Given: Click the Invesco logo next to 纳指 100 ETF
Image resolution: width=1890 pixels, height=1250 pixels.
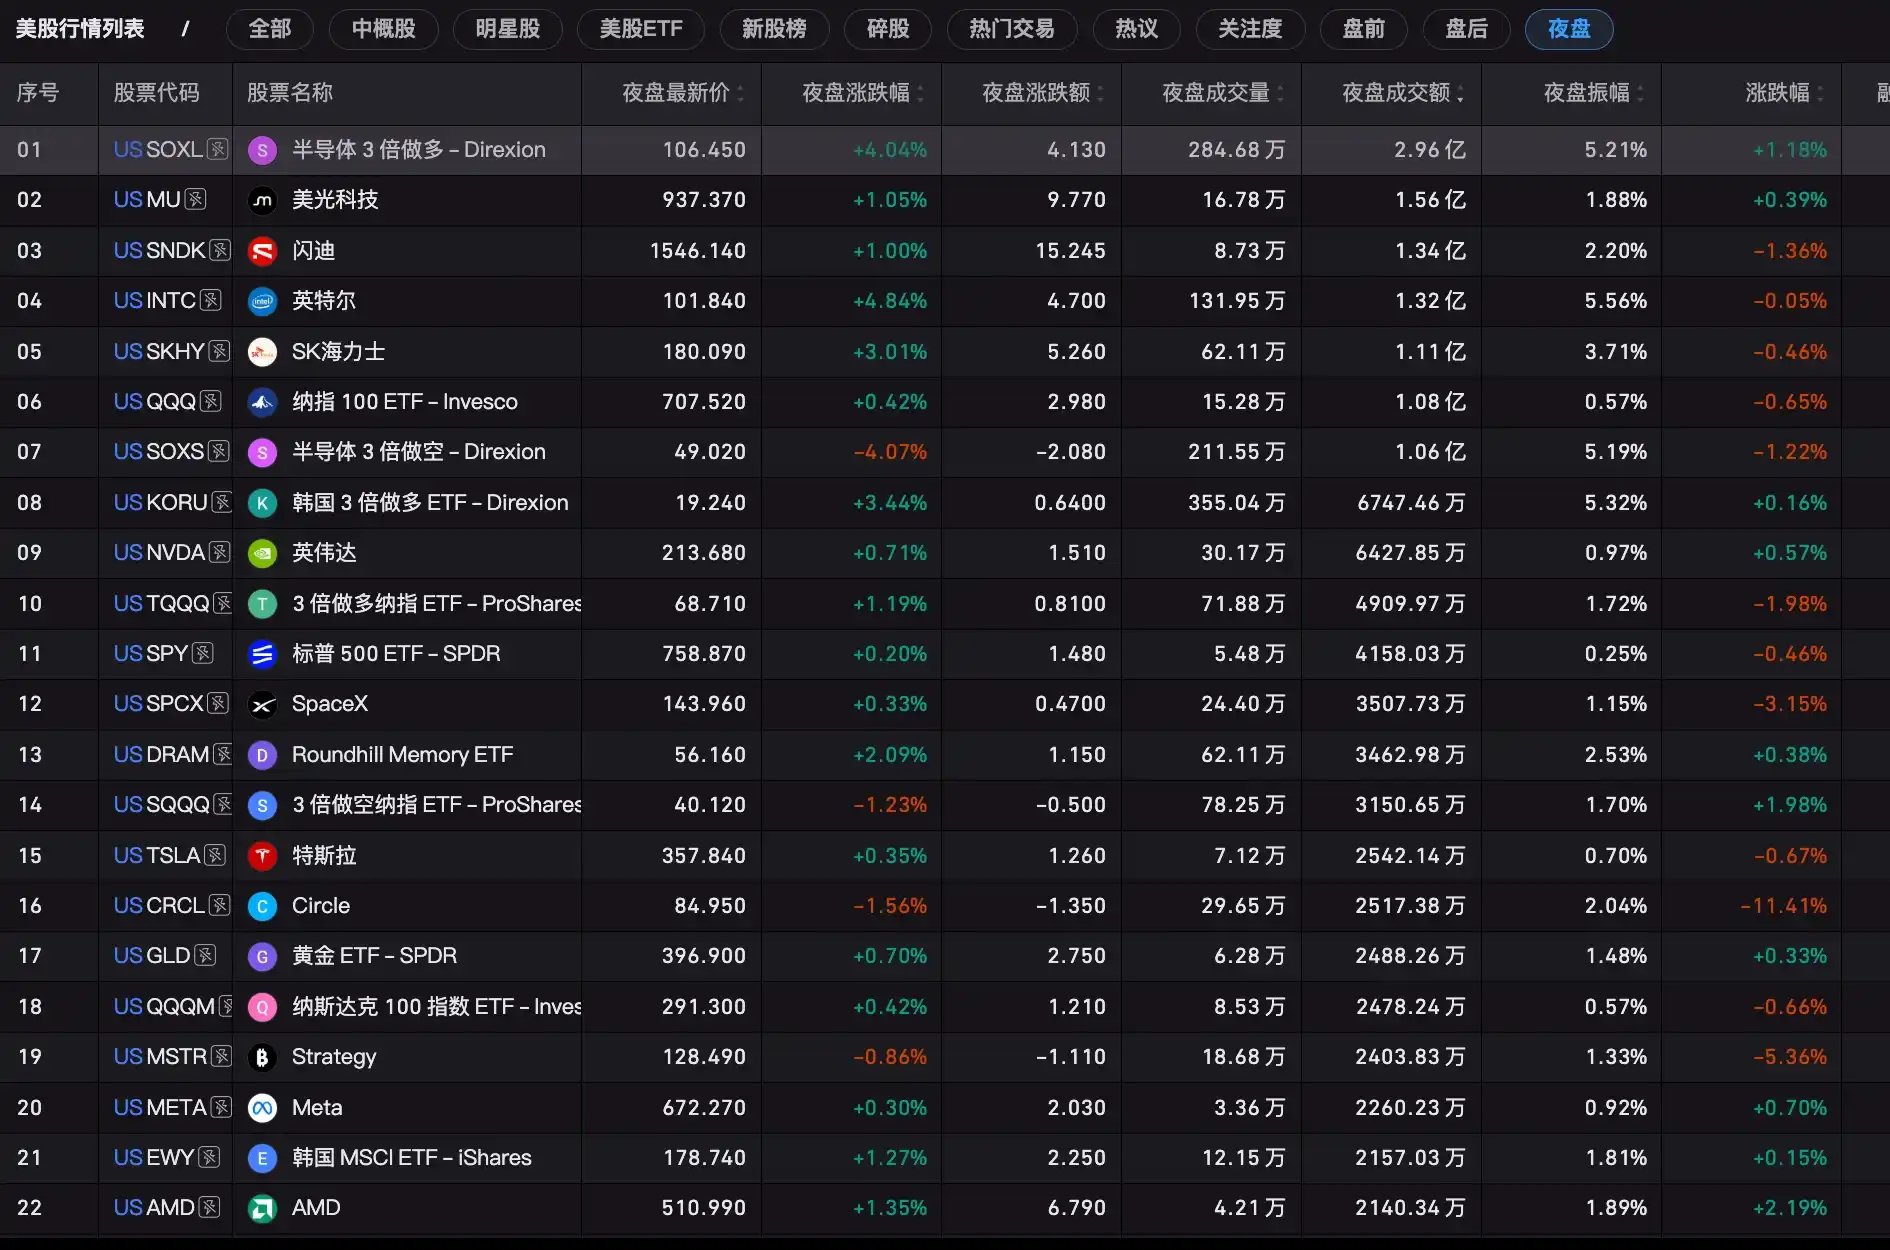Looking at the screenshot, I should point(262,402).
